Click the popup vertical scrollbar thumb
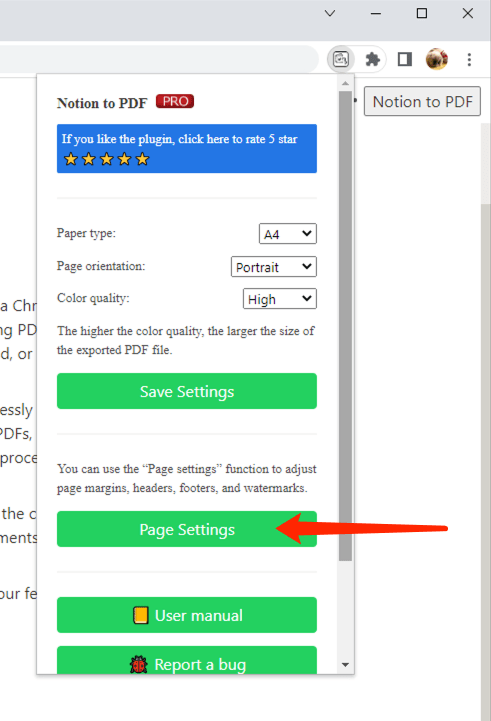Viewport: 491px width, 721px height. pyautogui.click(x=345, y=326)
